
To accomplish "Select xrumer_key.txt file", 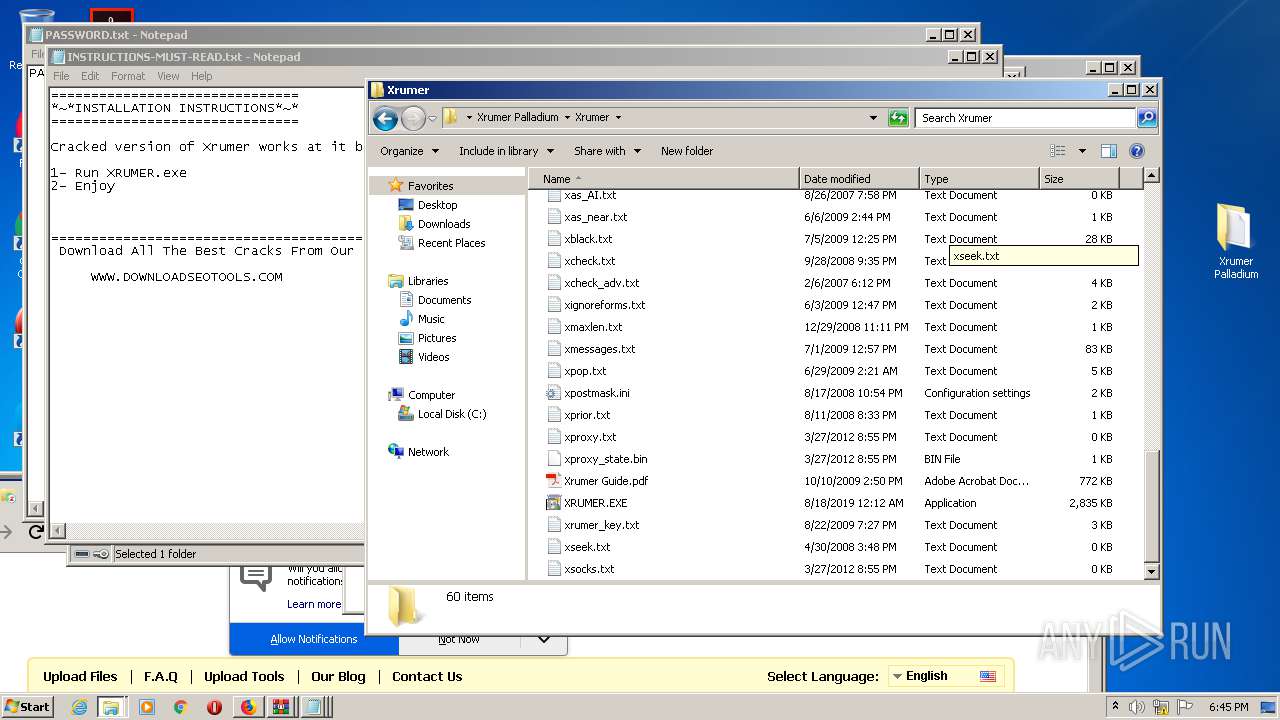I will (601, 525).
